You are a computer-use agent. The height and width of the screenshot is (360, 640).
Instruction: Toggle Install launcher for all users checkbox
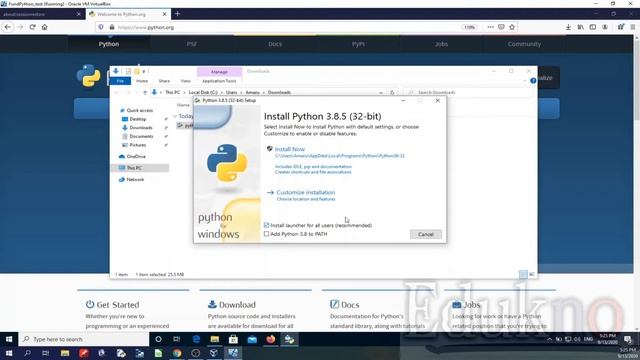[267, 225]
